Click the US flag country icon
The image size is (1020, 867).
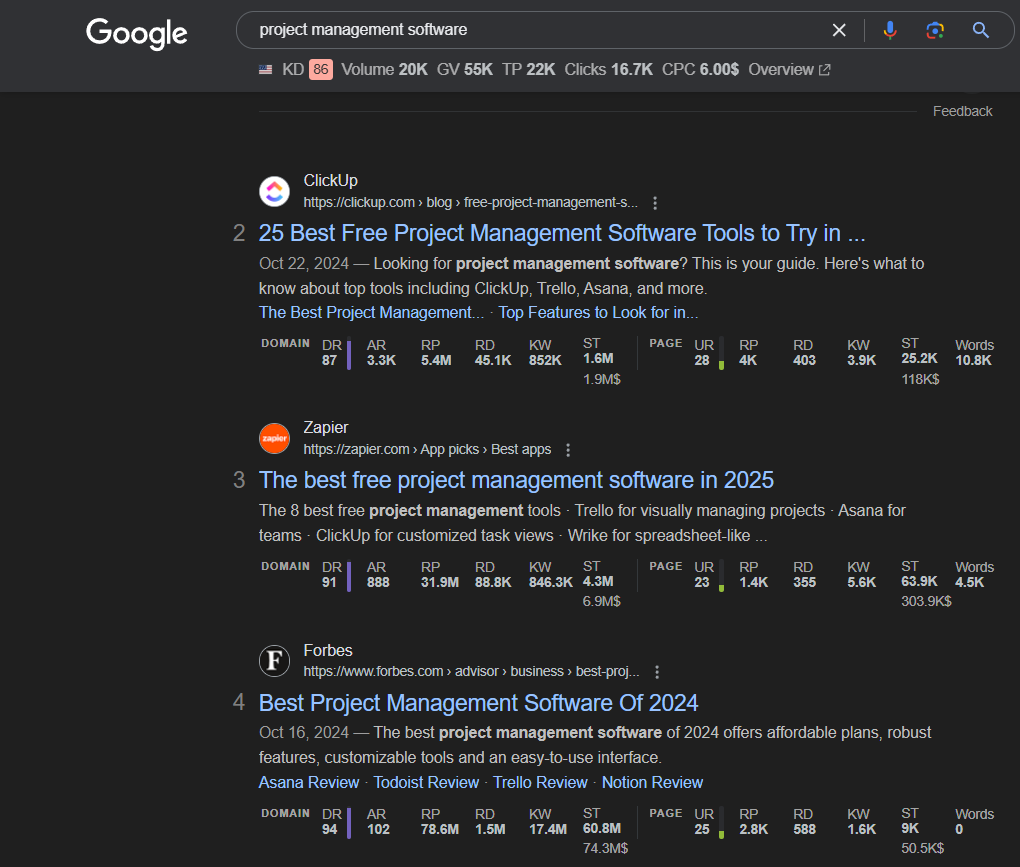coord(265,70)
